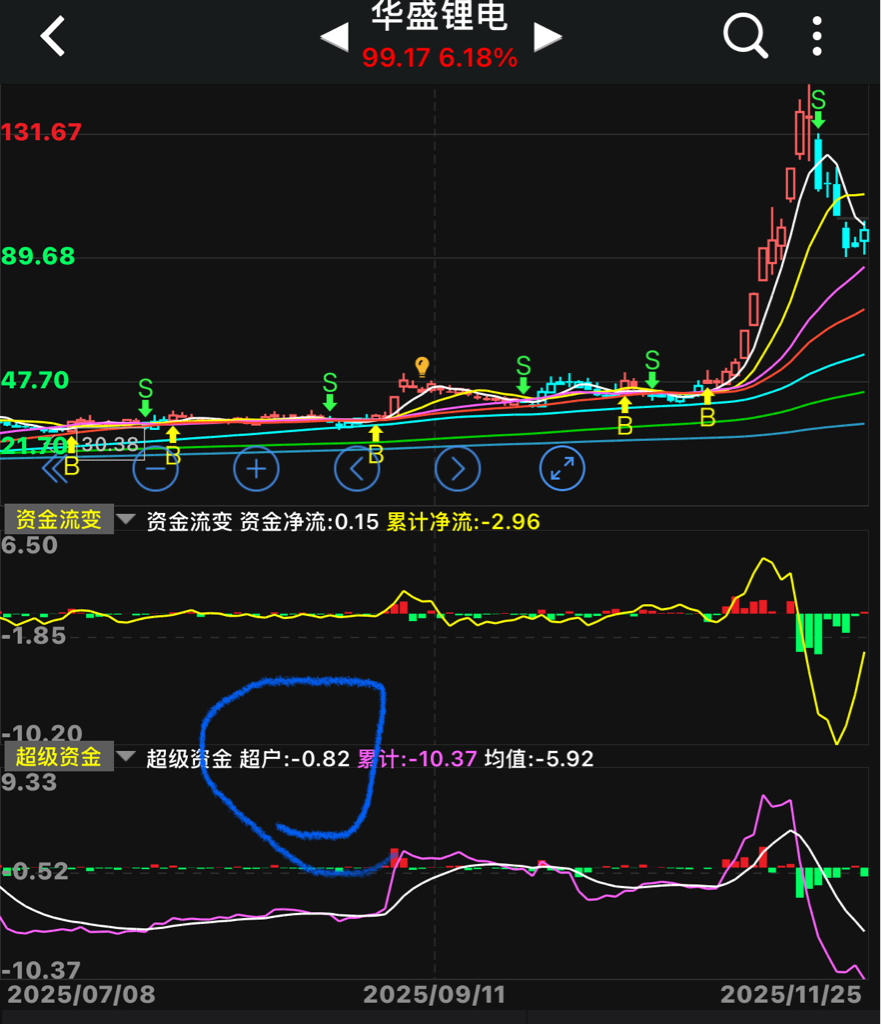Zoom in chart with plus circle button
This screenshot has width=881, height=1024.
click(x=256, y=469)
